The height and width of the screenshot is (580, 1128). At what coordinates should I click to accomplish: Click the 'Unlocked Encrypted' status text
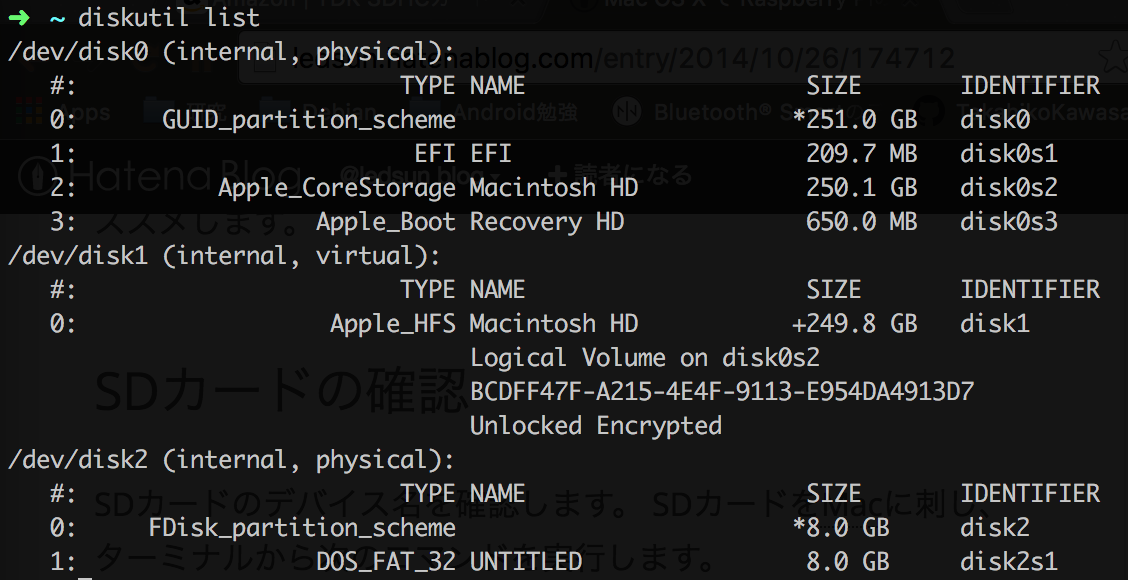(x=596, y=425)
